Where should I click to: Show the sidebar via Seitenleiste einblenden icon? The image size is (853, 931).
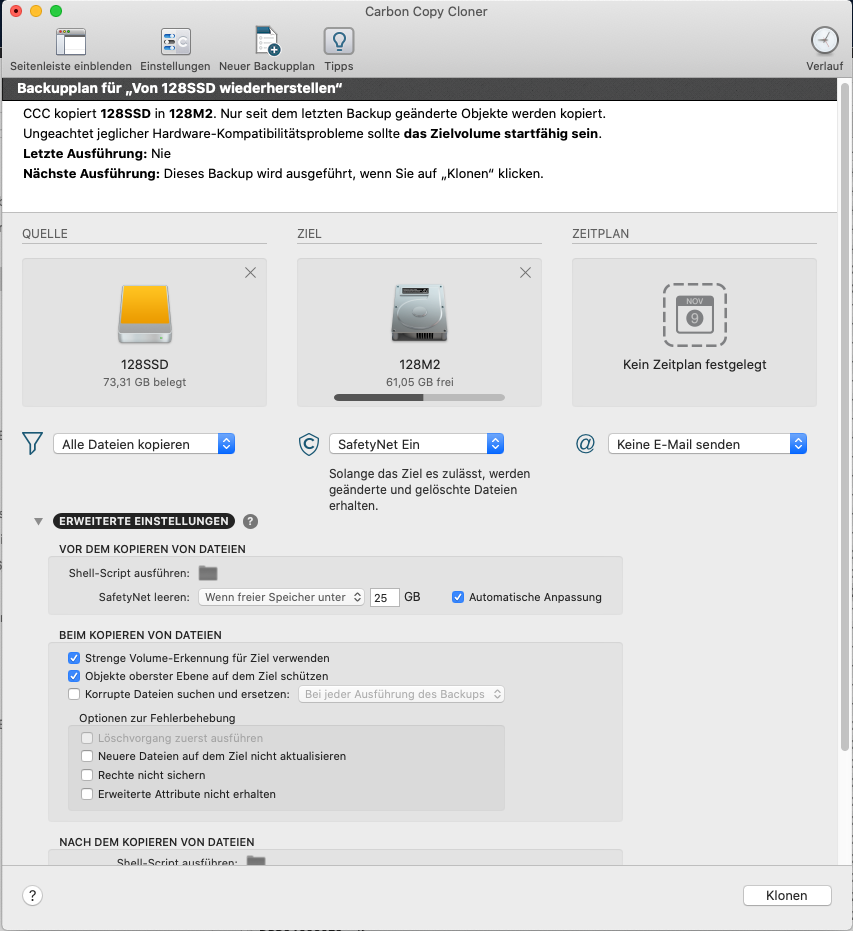[x=71, y=42]
